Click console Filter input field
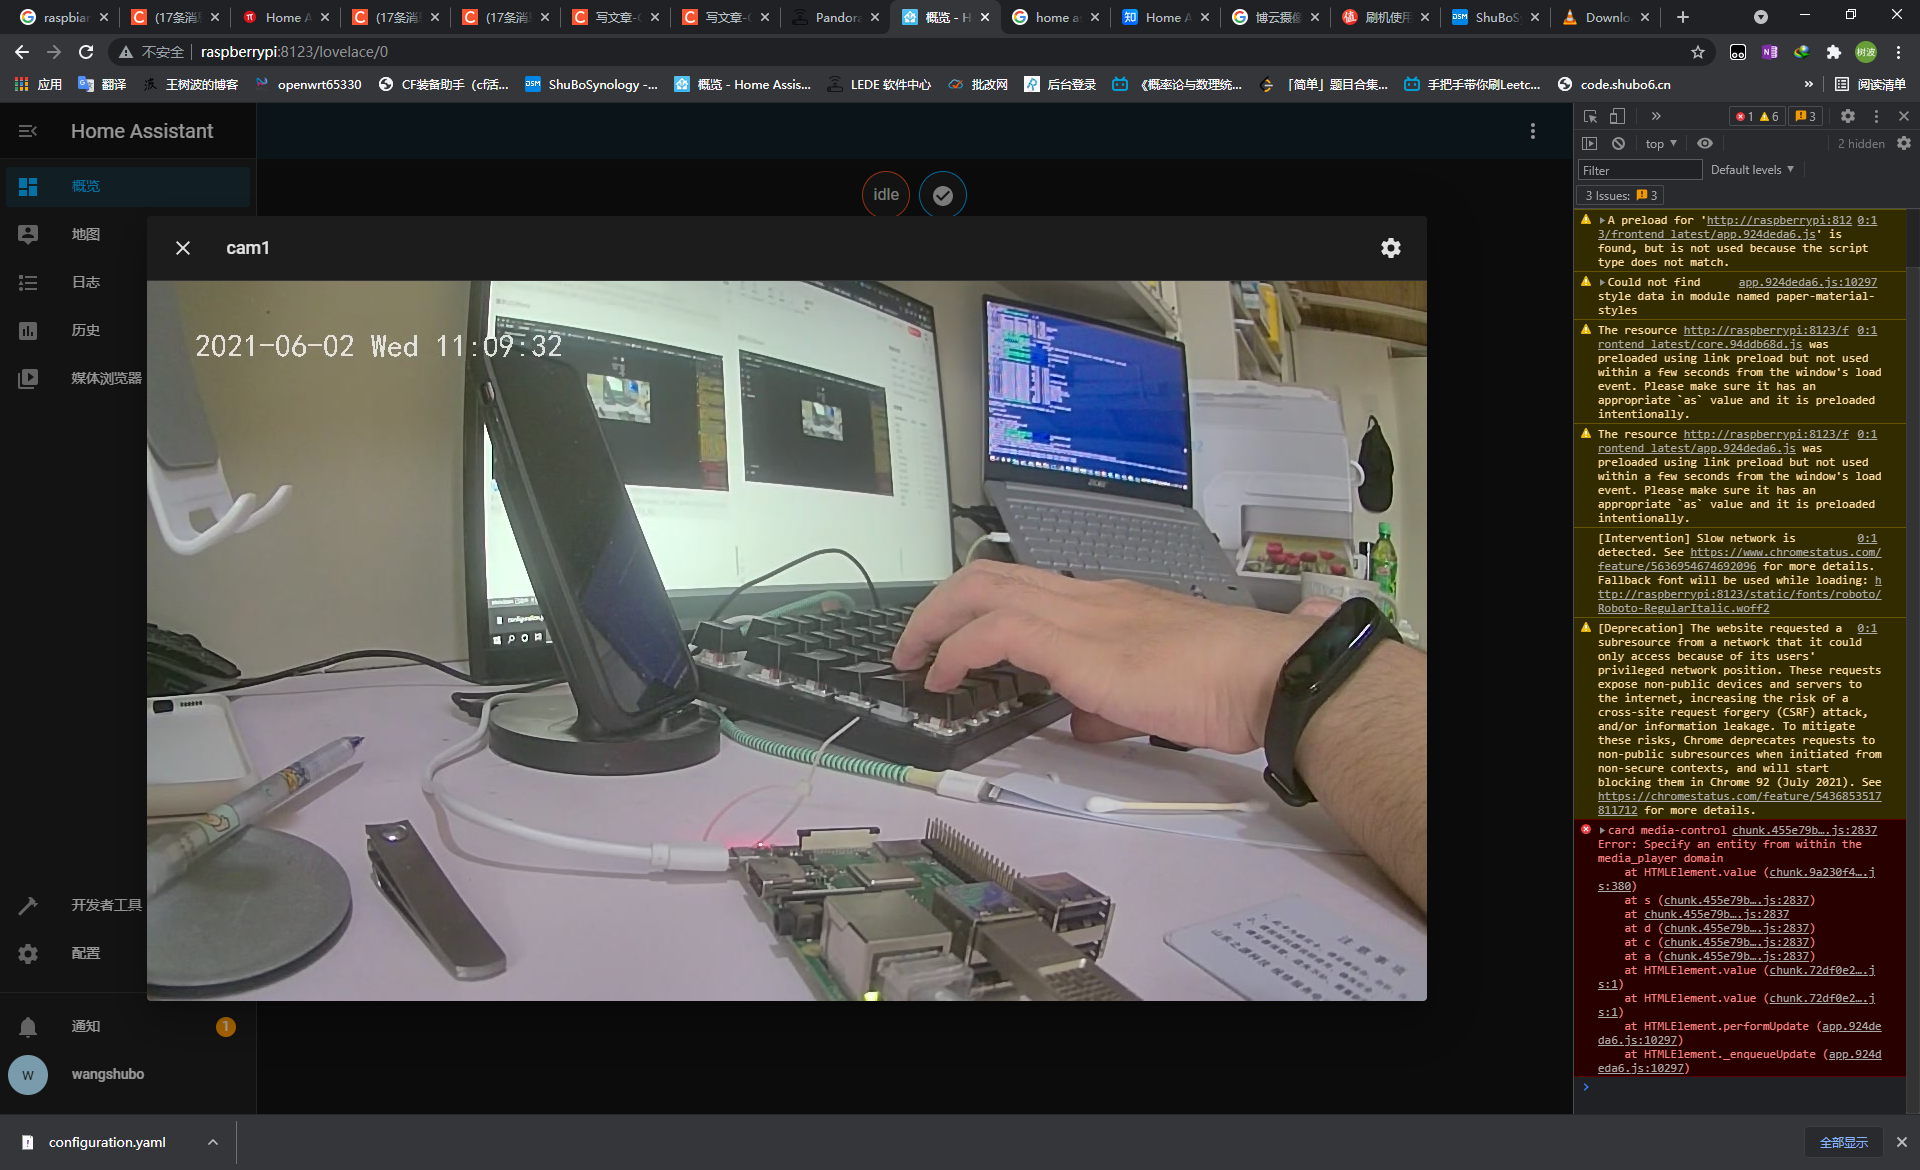 pos(1639,170)
